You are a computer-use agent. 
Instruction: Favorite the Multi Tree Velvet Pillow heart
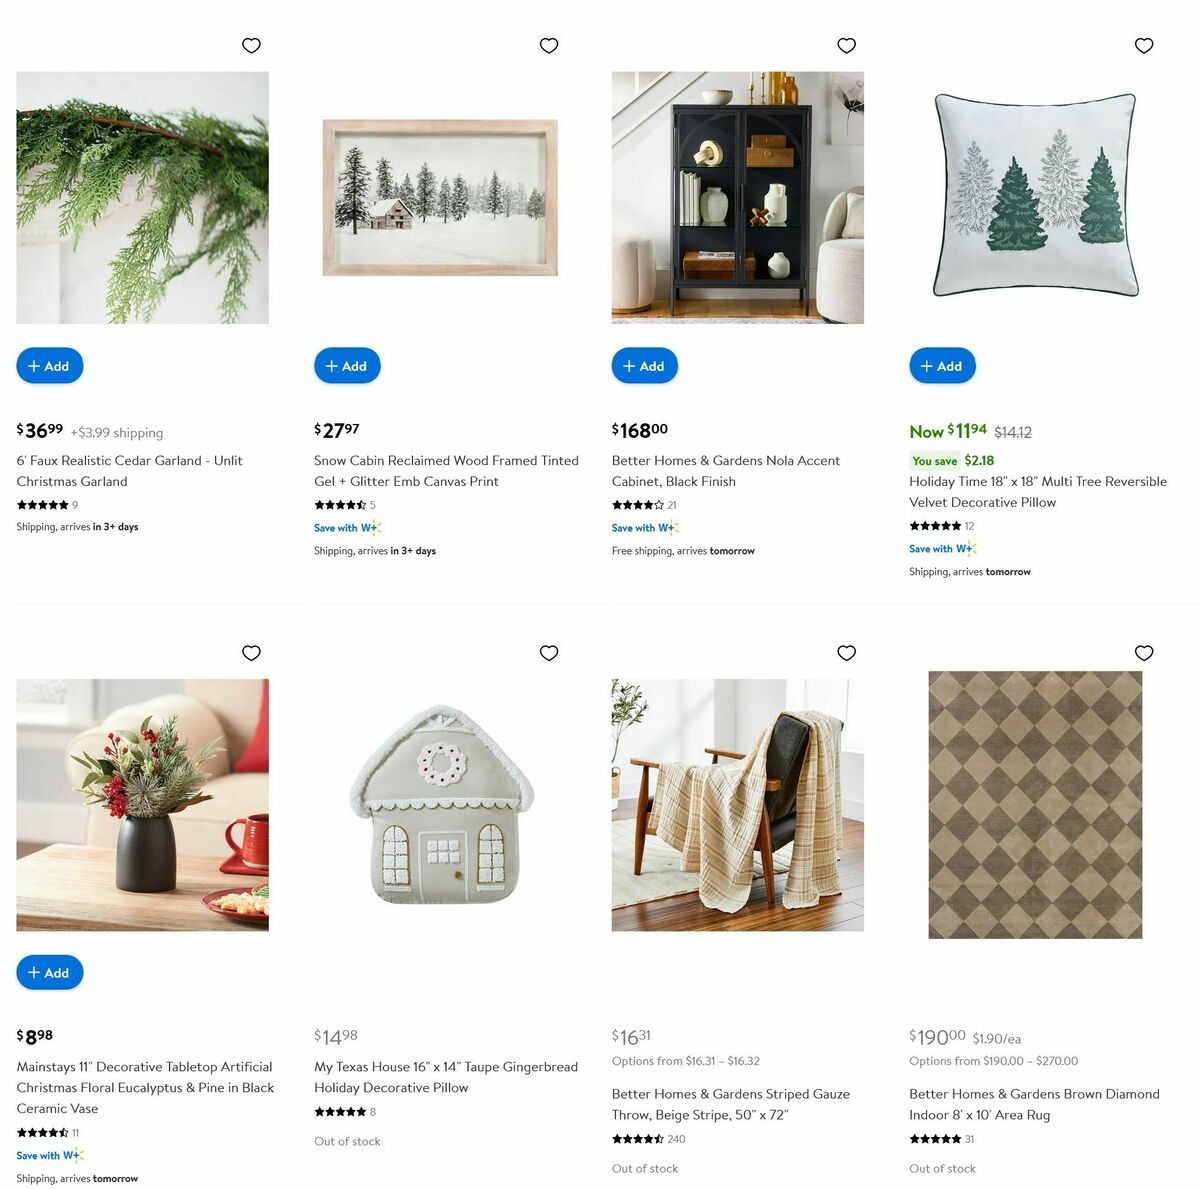(x=1144, y=45)
